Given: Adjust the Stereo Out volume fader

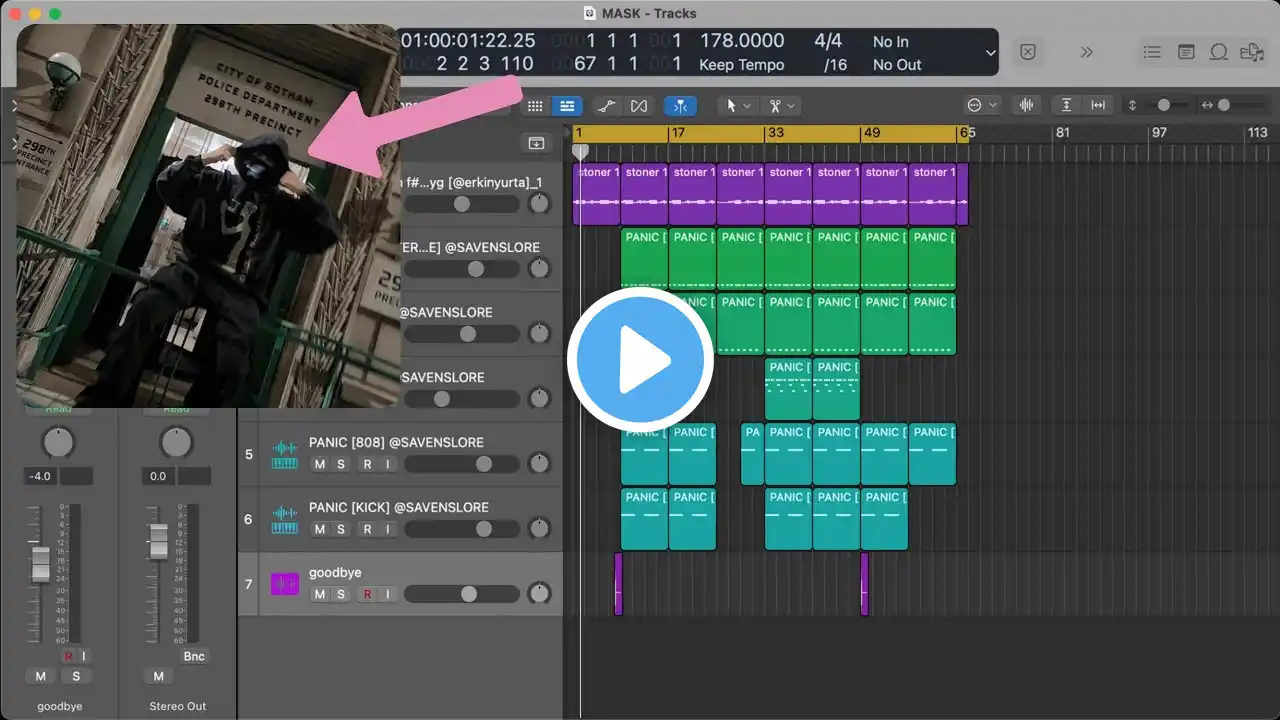Looking at the screenshot, I should [158, 541].
